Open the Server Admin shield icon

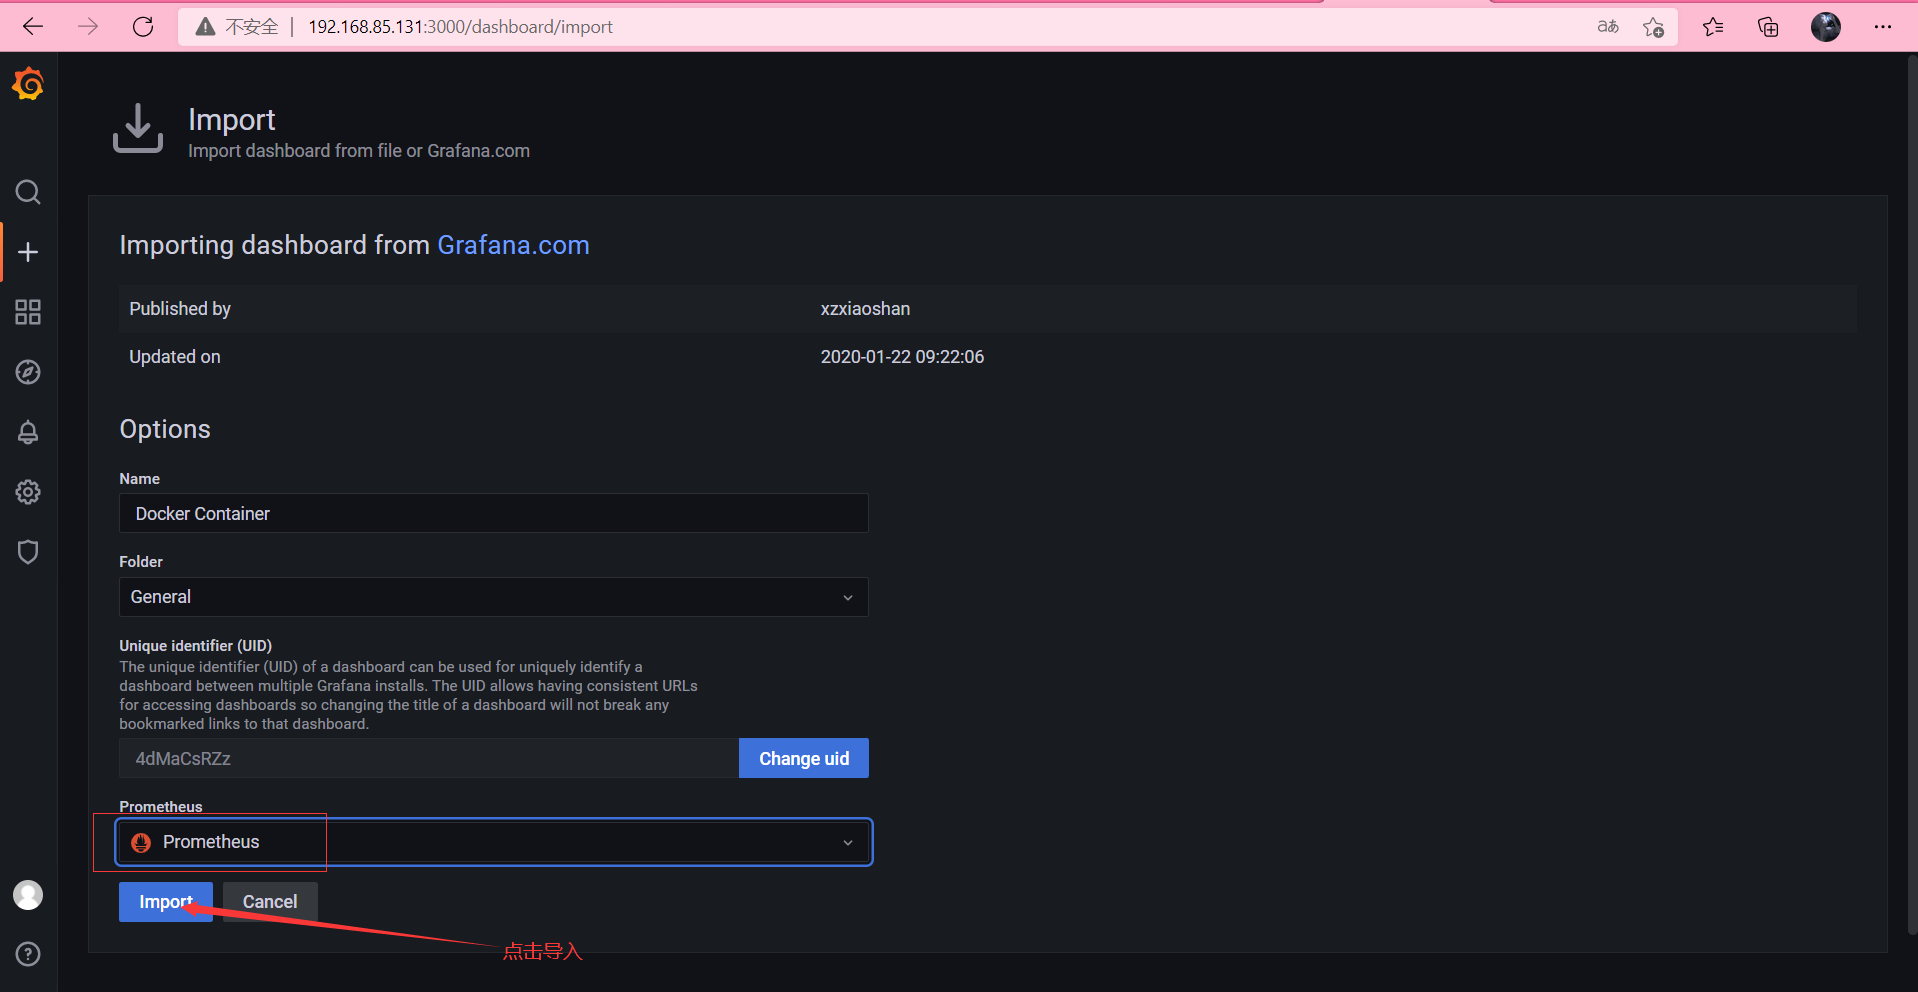(x=28, y=552)
